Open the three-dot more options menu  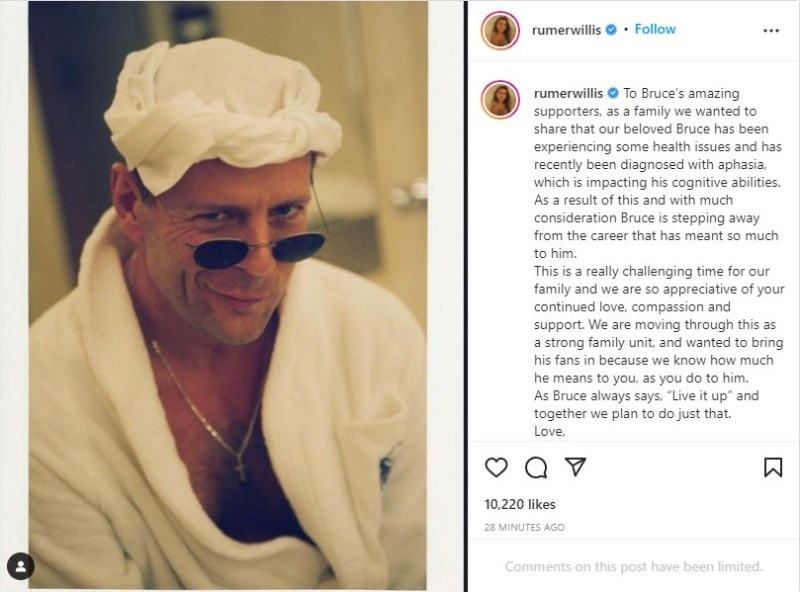pyautogui.click(x=771, y=31)
